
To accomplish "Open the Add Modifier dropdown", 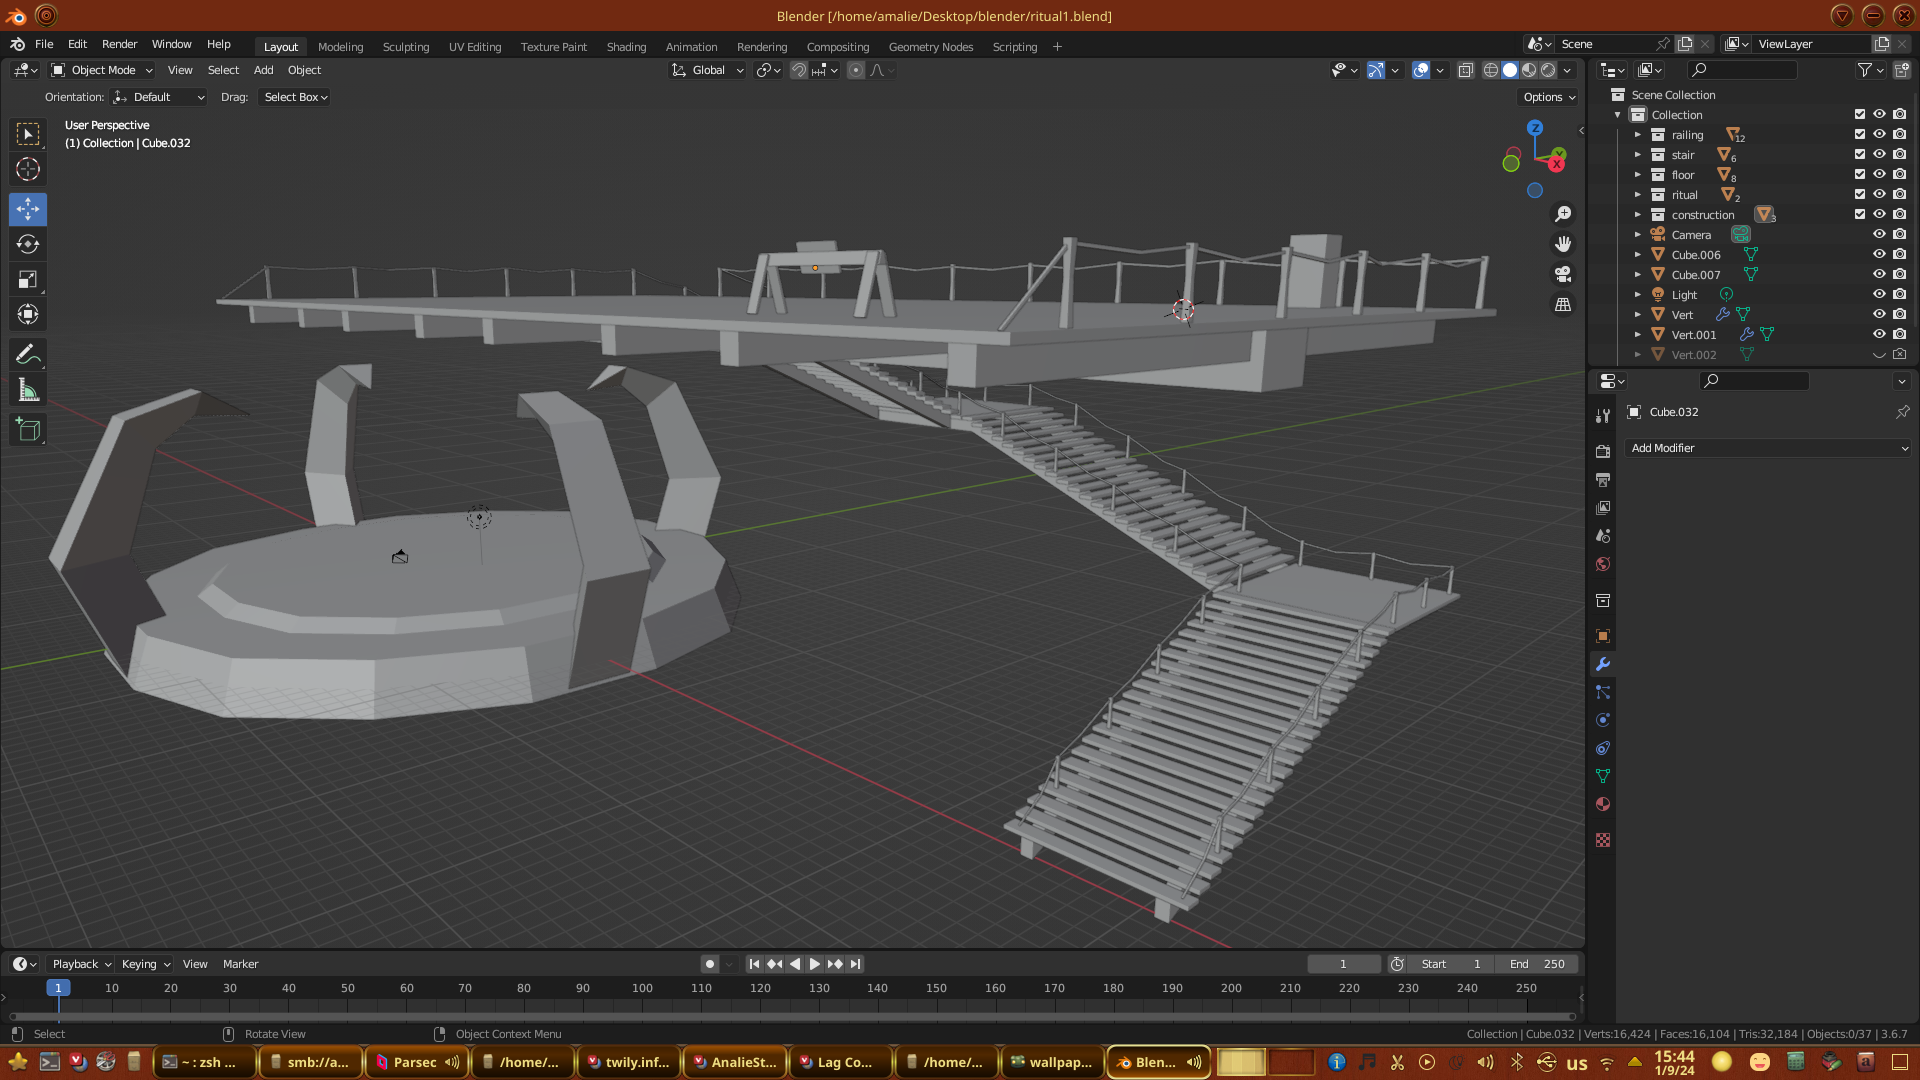I will pyautogui.click(x=1768, y=448).
